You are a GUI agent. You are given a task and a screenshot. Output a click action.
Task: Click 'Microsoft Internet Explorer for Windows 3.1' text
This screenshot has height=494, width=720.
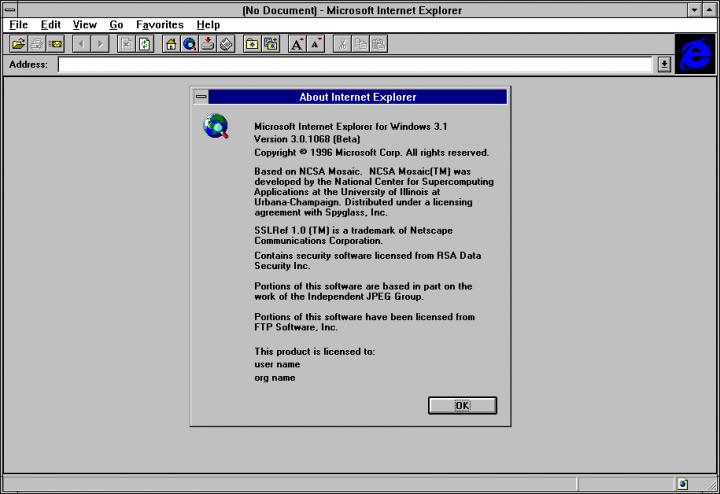click(351, 126)
